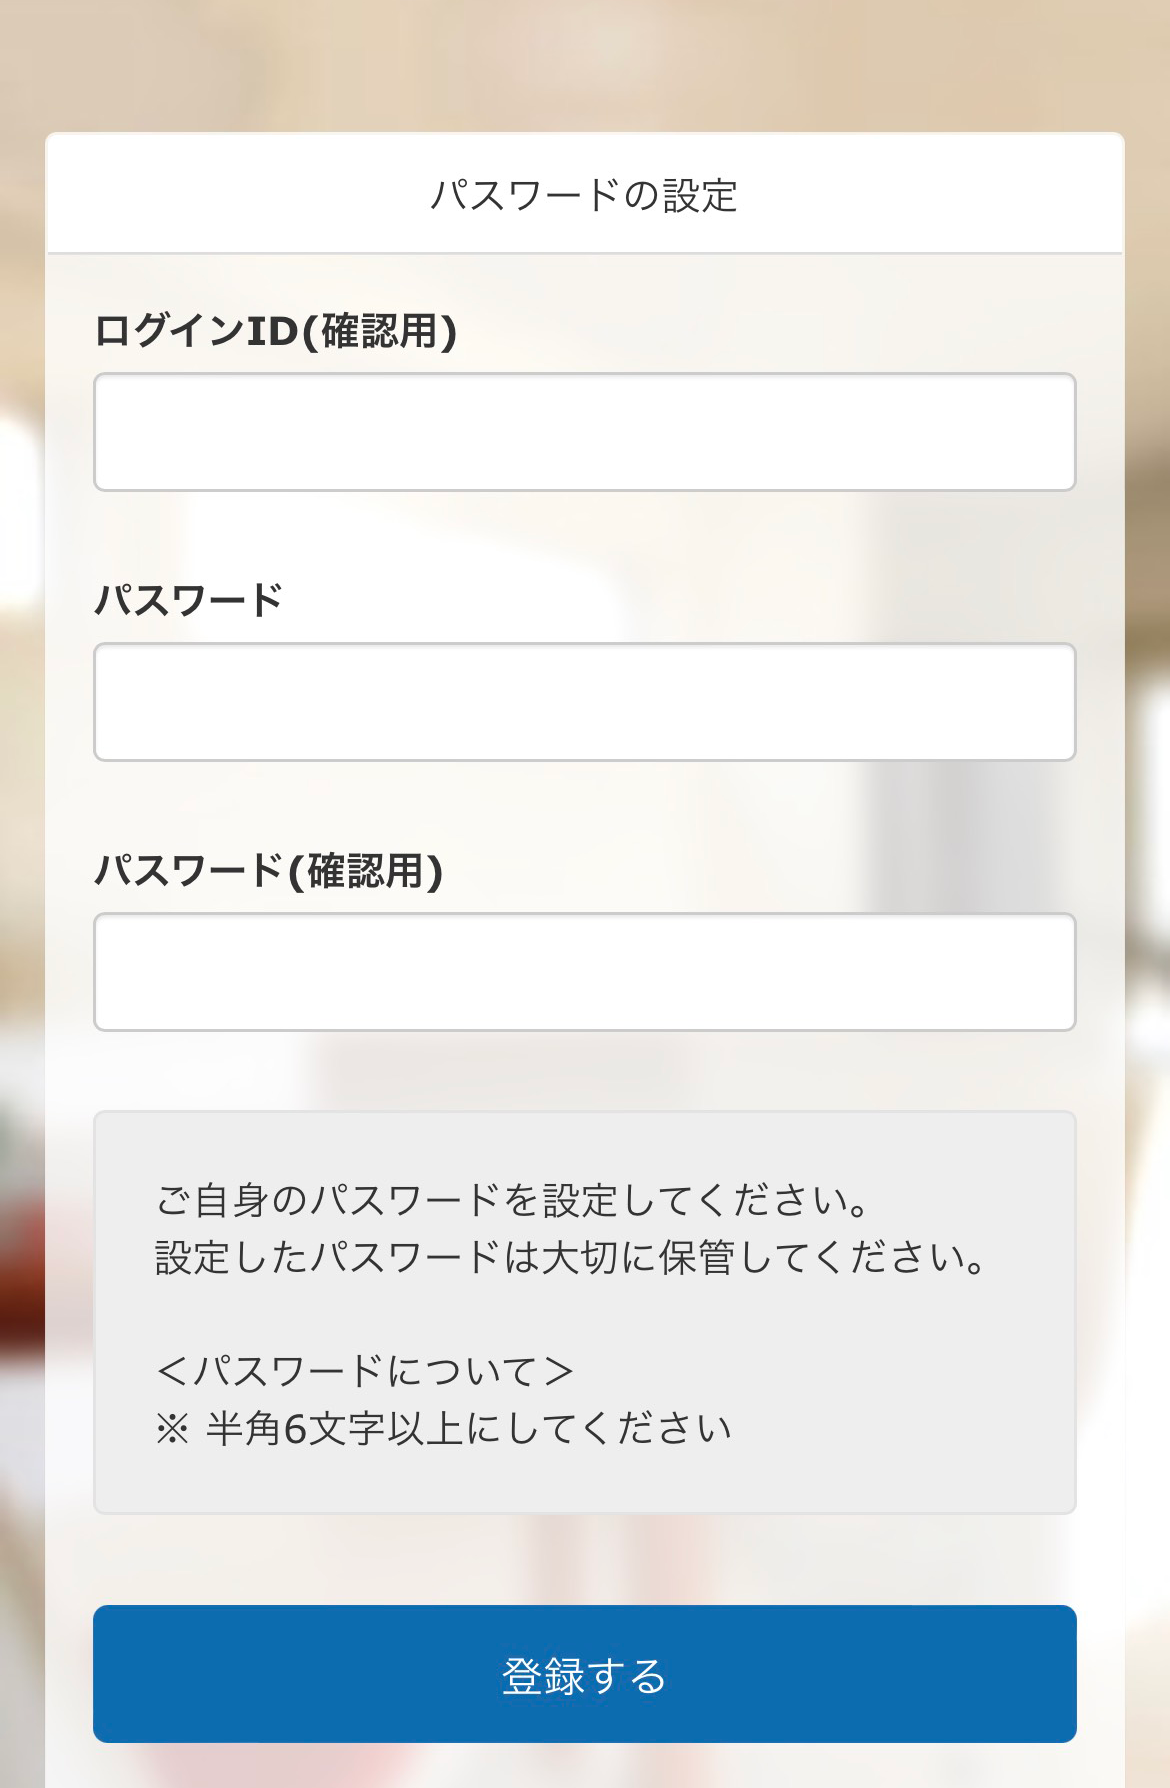Click the word 設定 in the page title

700,195
